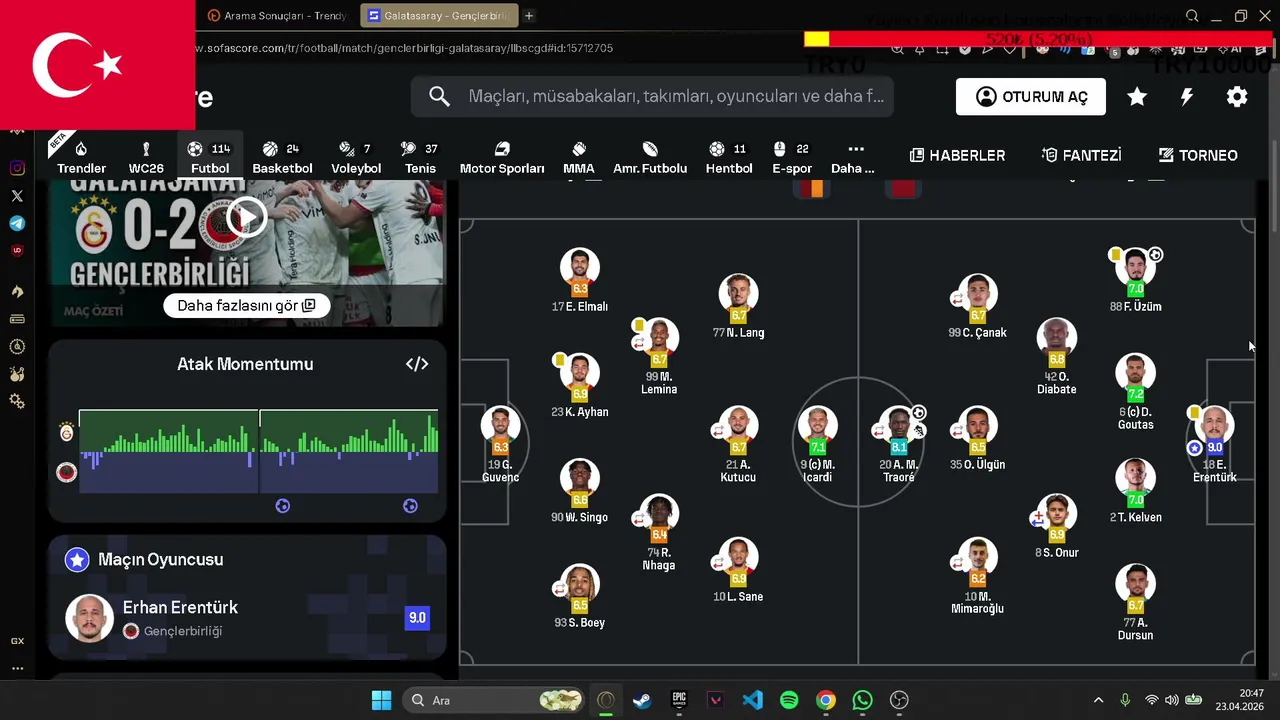Select O. Diabate on the lineup pitch

pos(1057,357)
